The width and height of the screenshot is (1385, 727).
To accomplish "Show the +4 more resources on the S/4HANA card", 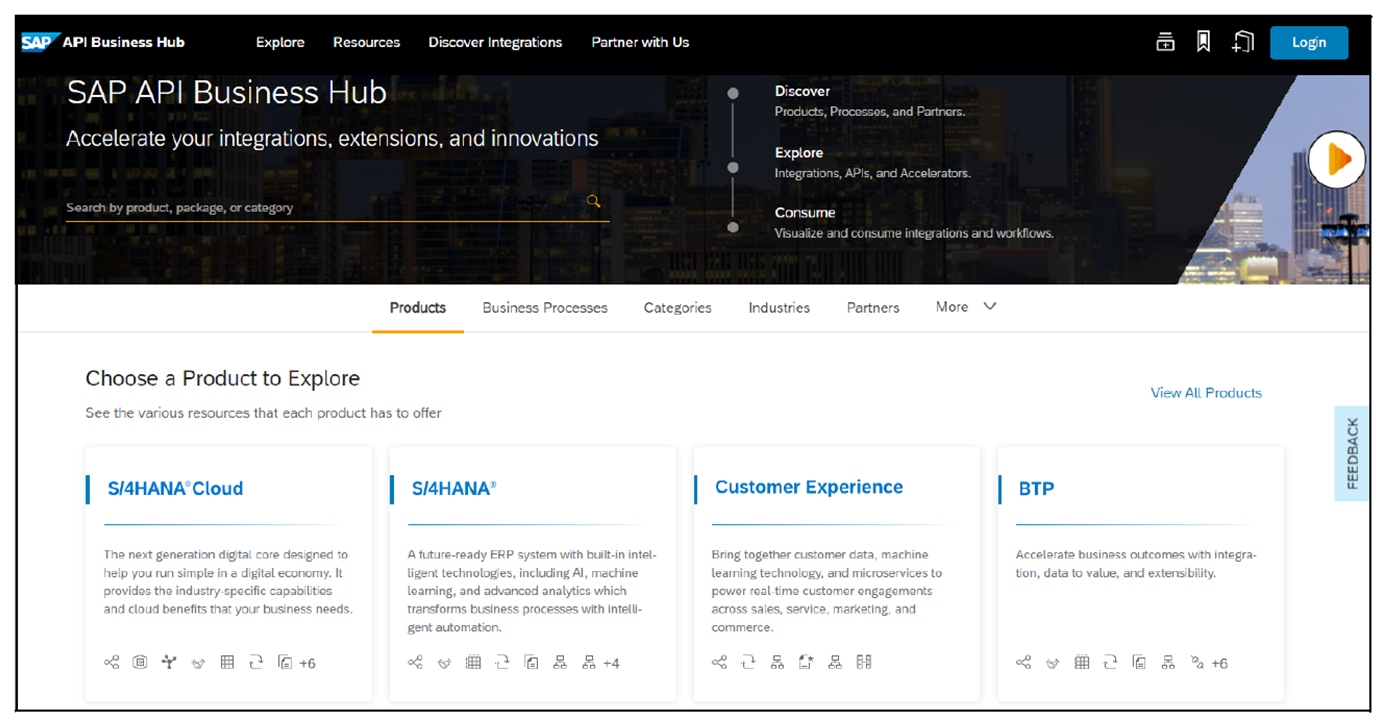I will (611, 663).
